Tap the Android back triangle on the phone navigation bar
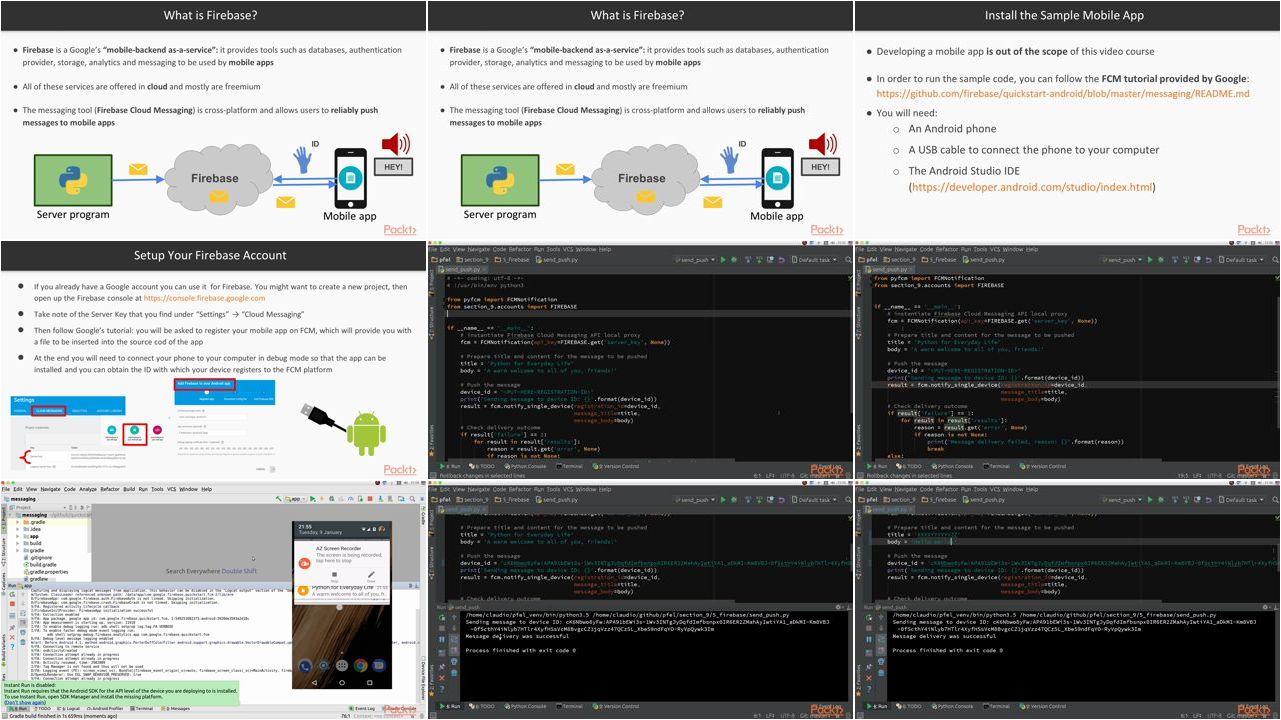 click(314, 682)
